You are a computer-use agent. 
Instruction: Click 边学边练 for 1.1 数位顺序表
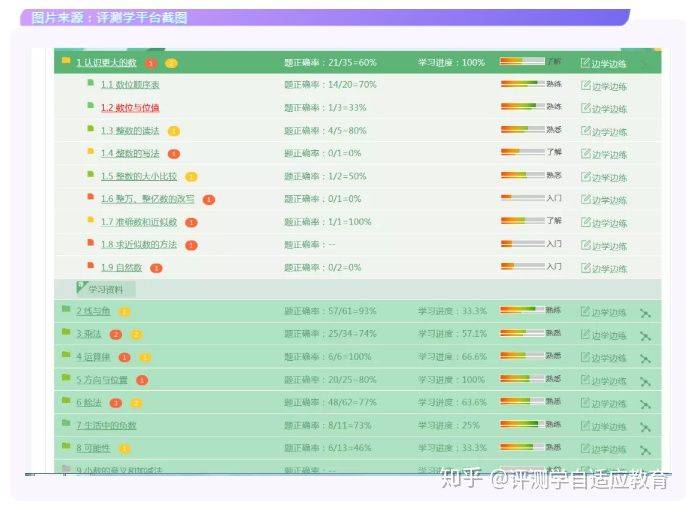604,85
